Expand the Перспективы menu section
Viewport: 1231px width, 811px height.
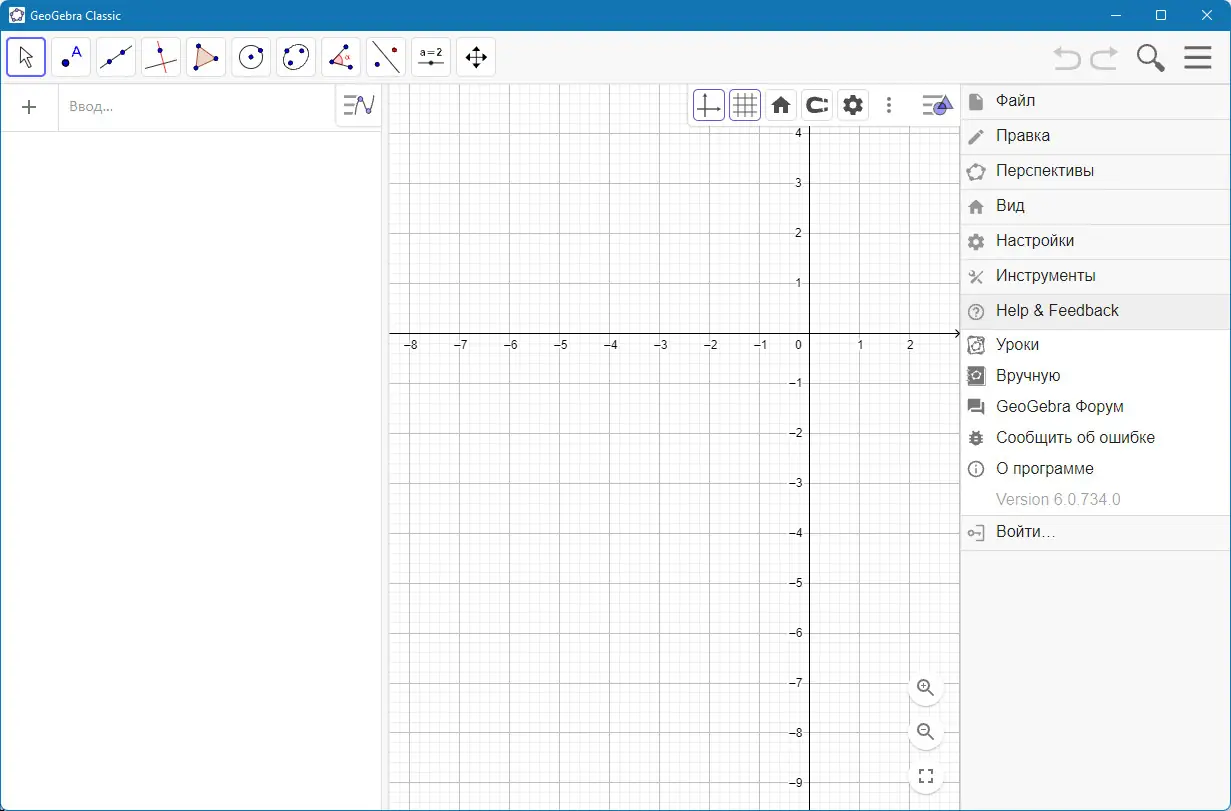(x=1096, y=171)
